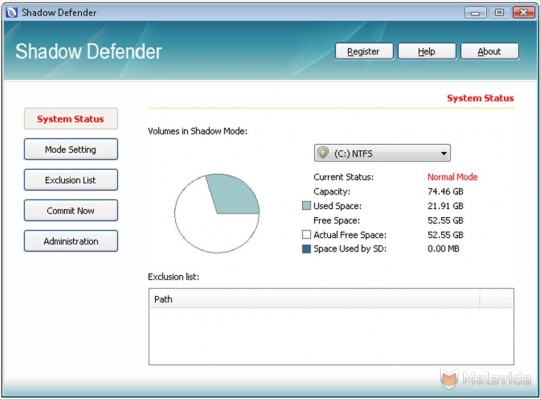Image resolution: width=541 pixels, height=400 pixels.
Task: Click the Exclusion list: label
Action: [174, 277]
